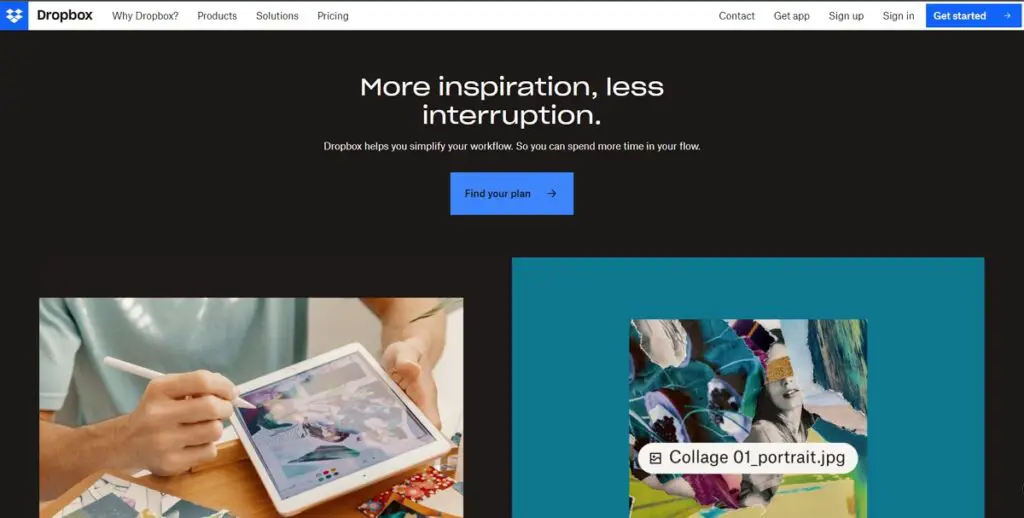Click the arrow icon in Get started button
The width and height of the screenshot is (1024, 518).
click(1007, 16)
